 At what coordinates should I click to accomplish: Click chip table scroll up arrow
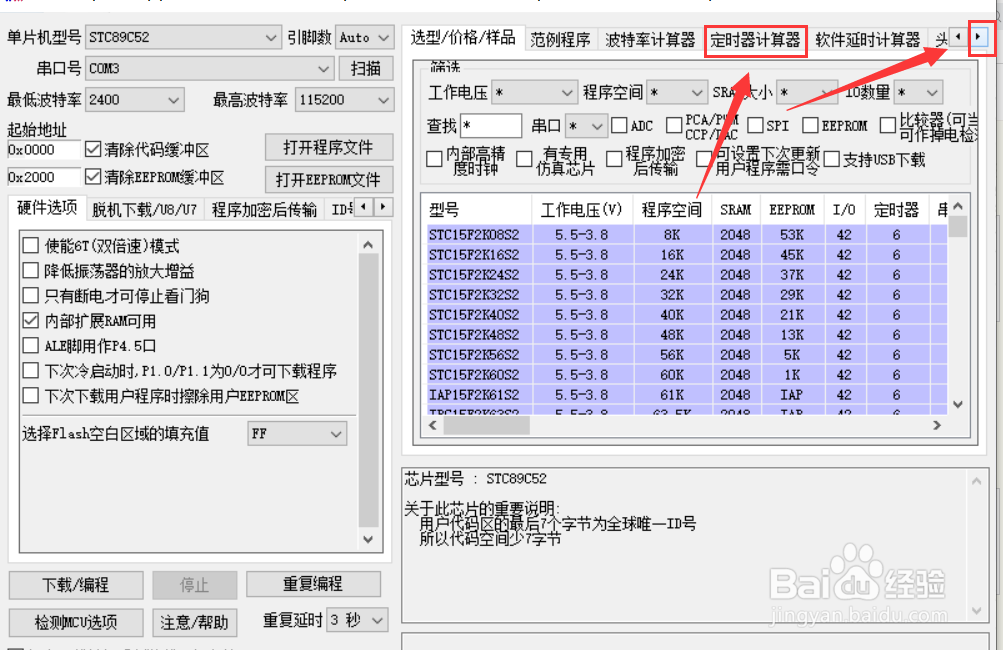[x=958, y=206]
